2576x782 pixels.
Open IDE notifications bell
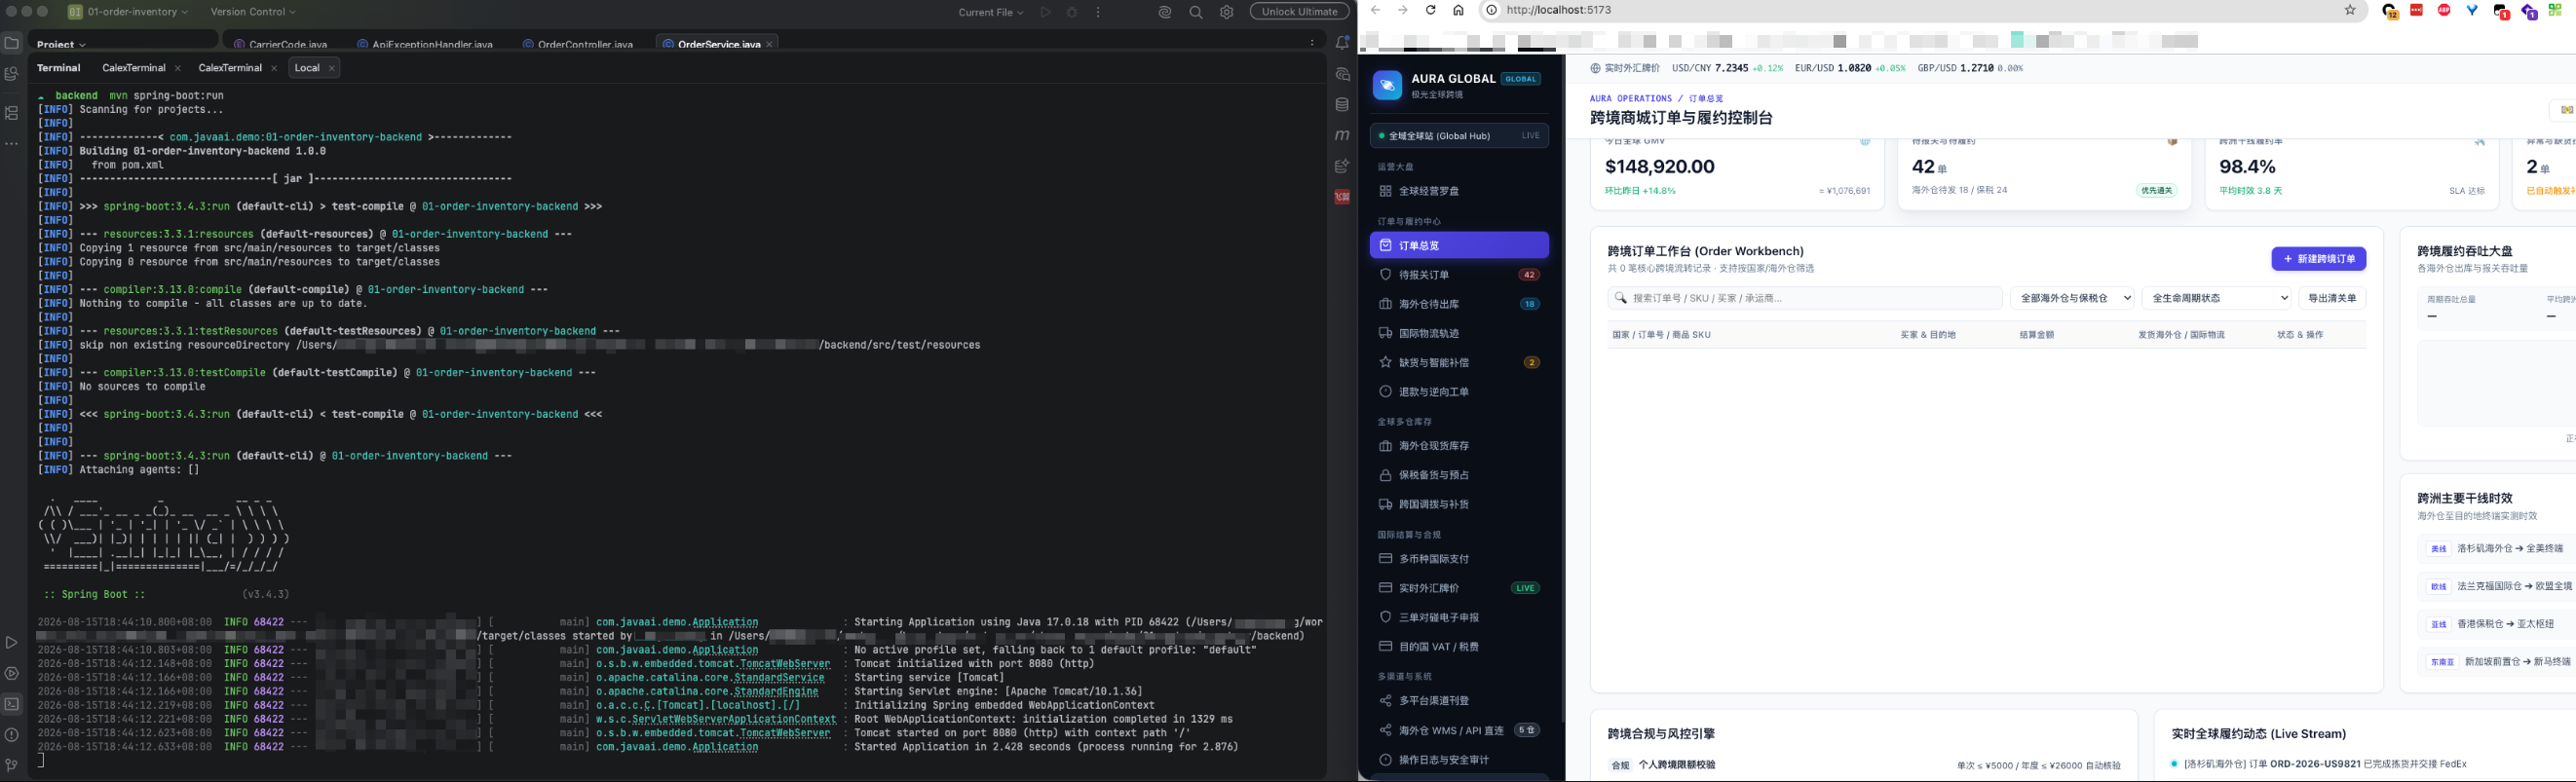[1342, 43]
